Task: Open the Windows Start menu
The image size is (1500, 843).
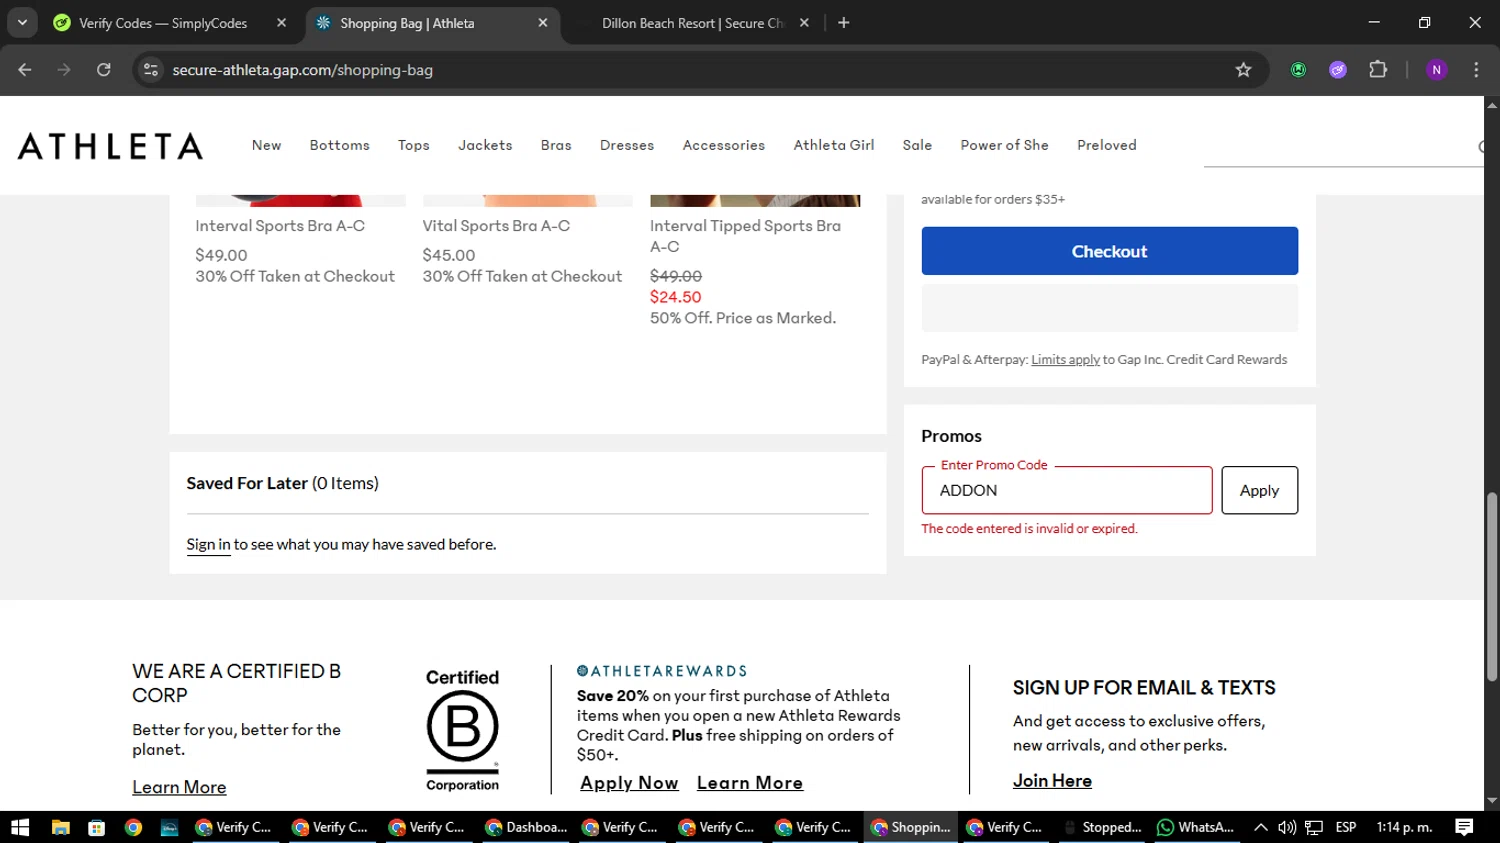Action: click(20, 827)
